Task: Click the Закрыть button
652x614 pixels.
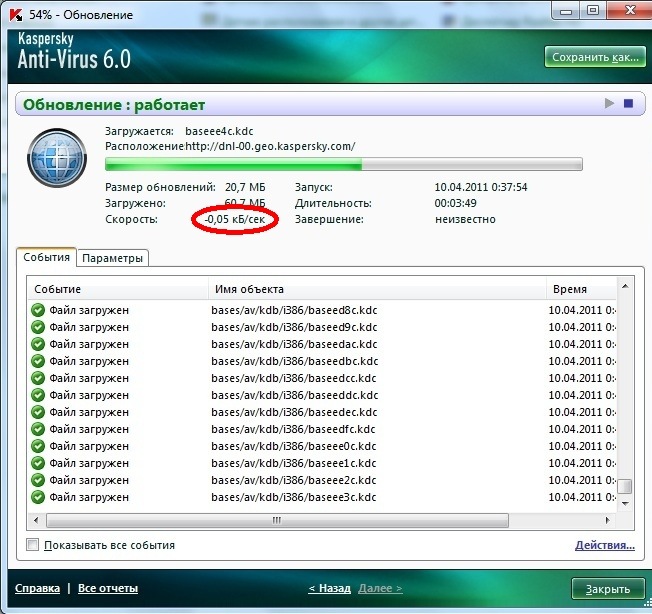Action: [x=608, y=589]
